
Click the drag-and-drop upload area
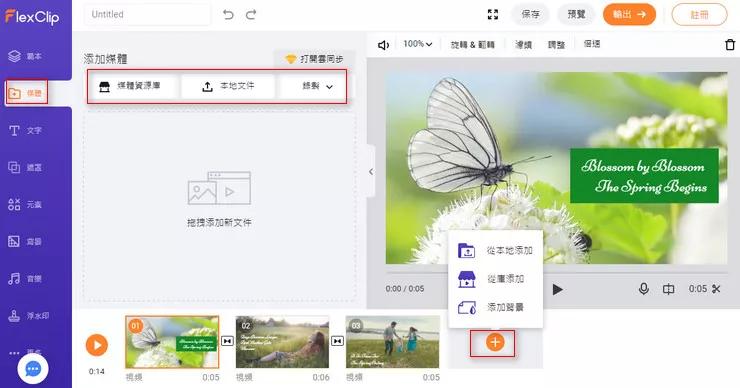coord(219,207)
